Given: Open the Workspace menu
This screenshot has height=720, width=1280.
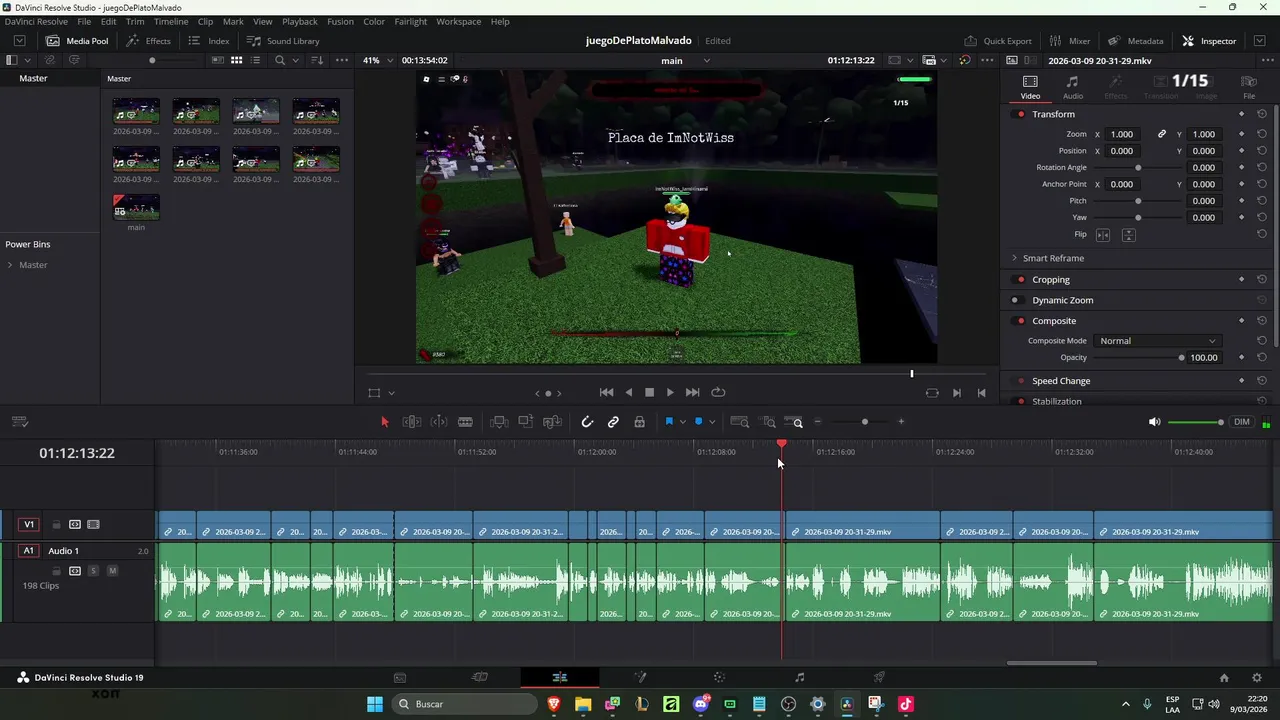Looking at the screenshot, I should click(x=458, y=21).
